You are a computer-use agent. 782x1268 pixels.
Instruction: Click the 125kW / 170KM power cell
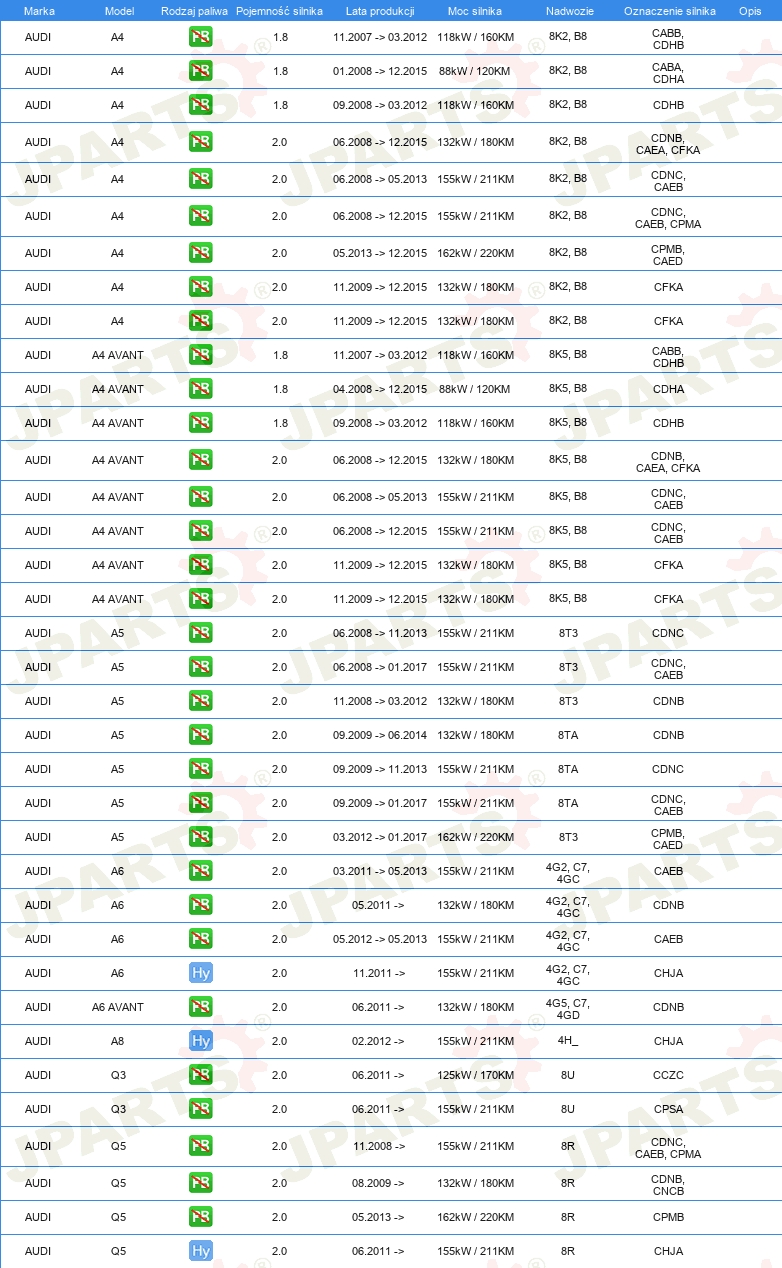(475, 1075)
